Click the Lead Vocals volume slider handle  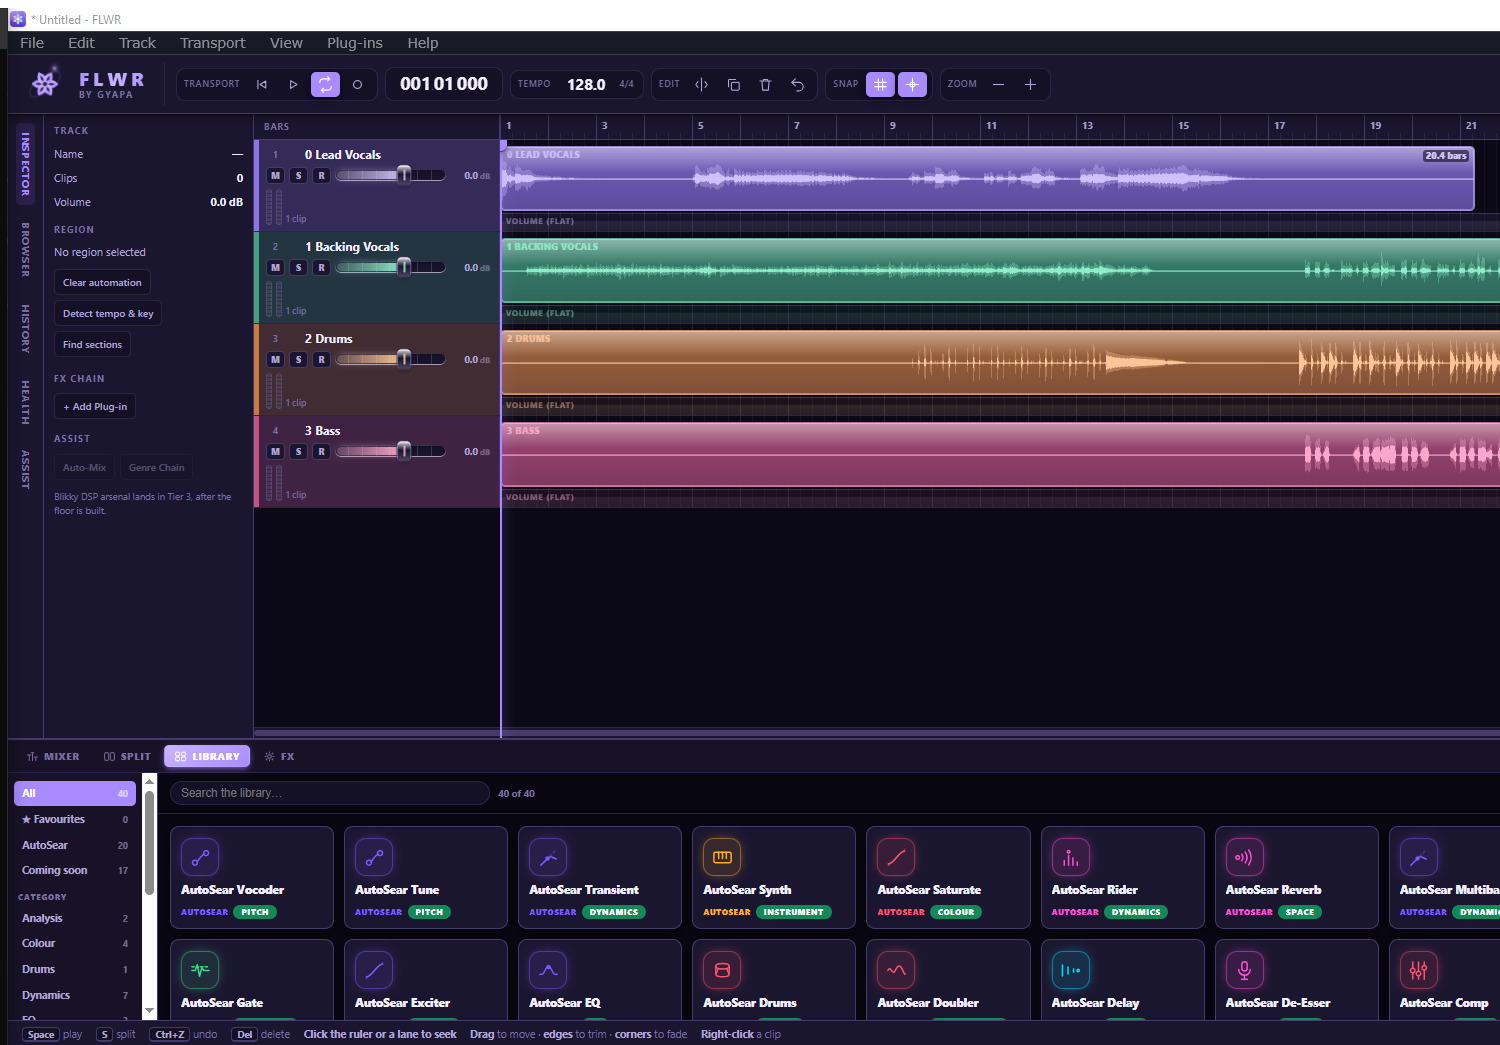point(404,175)
